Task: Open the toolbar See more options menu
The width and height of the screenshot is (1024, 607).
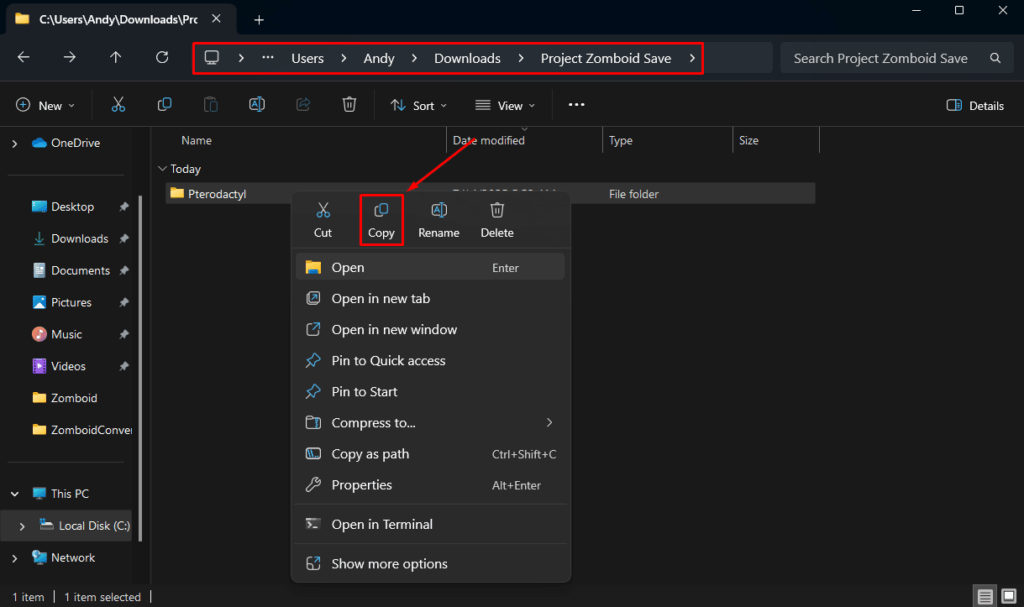Action: [576, 105]
